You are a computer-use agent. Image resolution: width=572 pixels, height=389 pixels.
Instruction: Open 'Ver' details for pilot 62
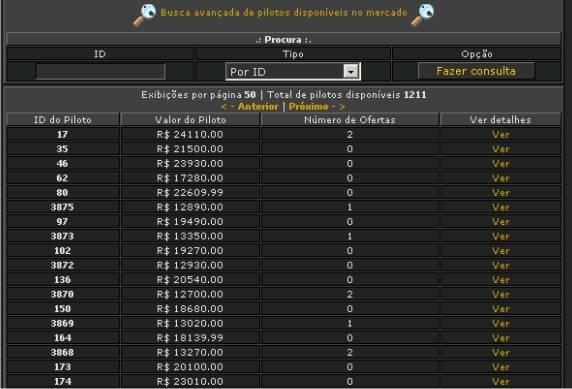(500, 178)
